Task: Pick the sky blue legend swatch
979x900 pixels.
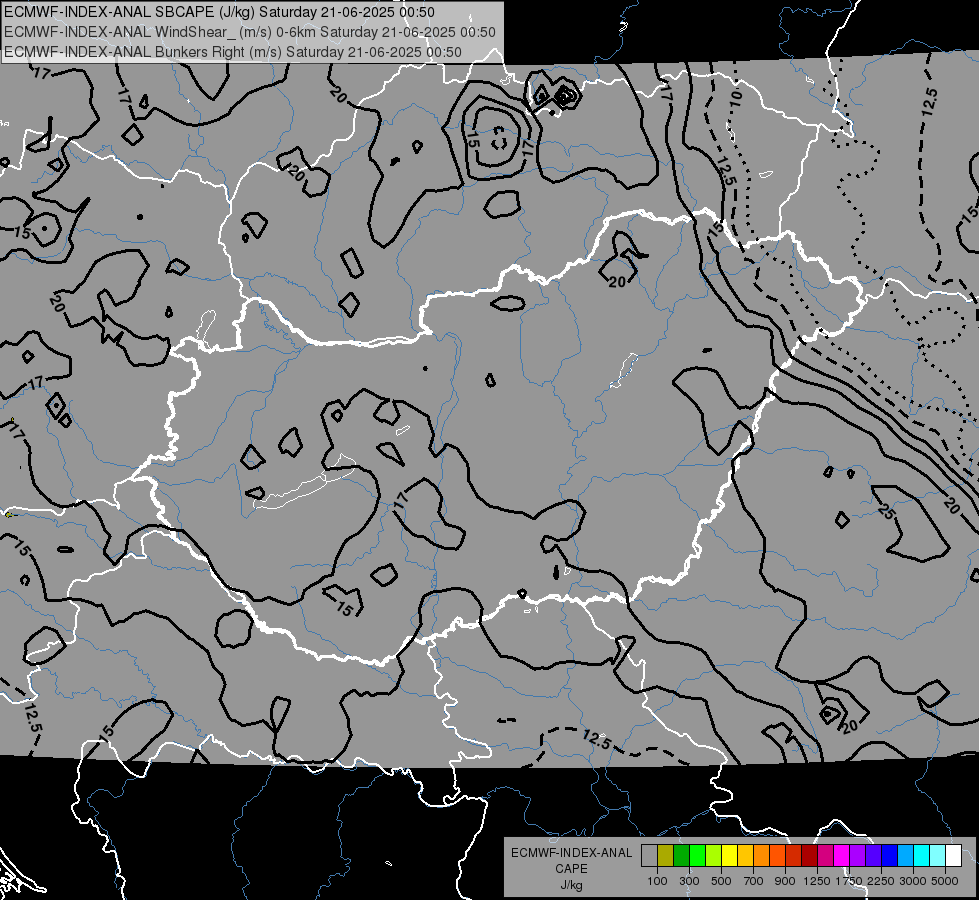Action: pyautogui.click(x=905, y=855)
